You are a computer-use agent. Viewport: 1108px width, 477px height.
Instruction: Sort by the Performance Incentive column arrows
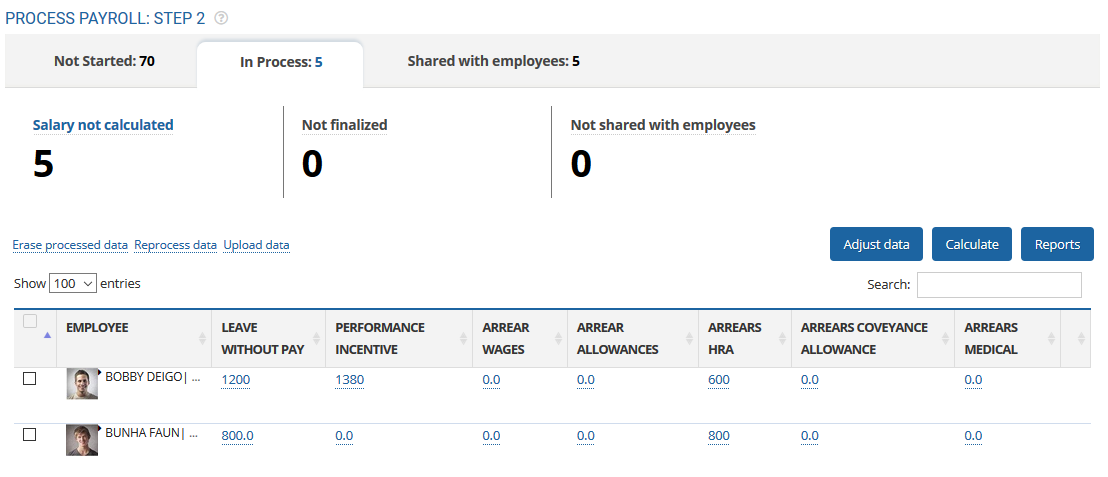[462, 339]
